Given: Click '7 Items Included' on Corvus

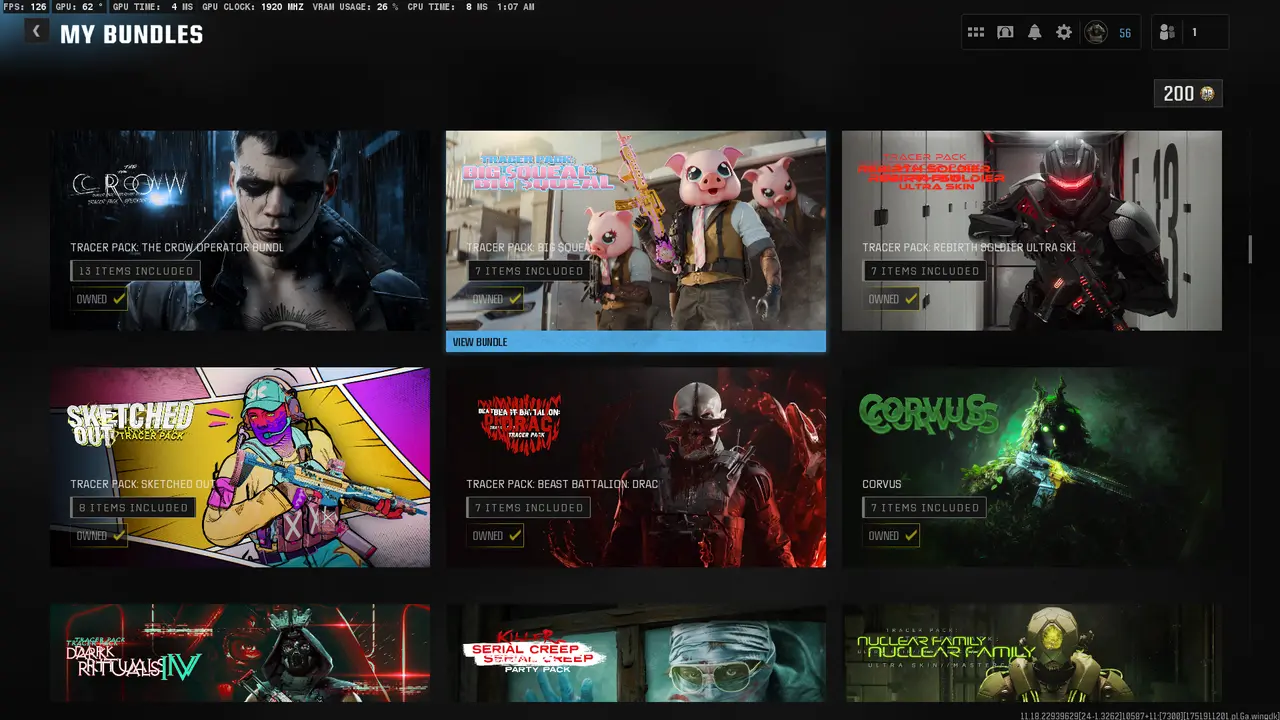Looking at the screenshot, I should point(924,508).
